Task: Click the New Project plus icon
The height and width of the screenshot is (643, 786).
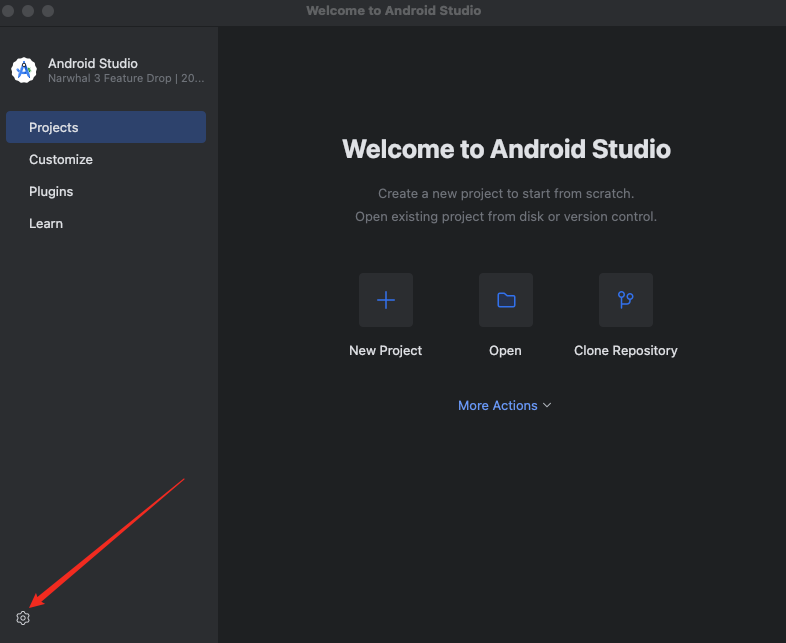Action: 385,300
